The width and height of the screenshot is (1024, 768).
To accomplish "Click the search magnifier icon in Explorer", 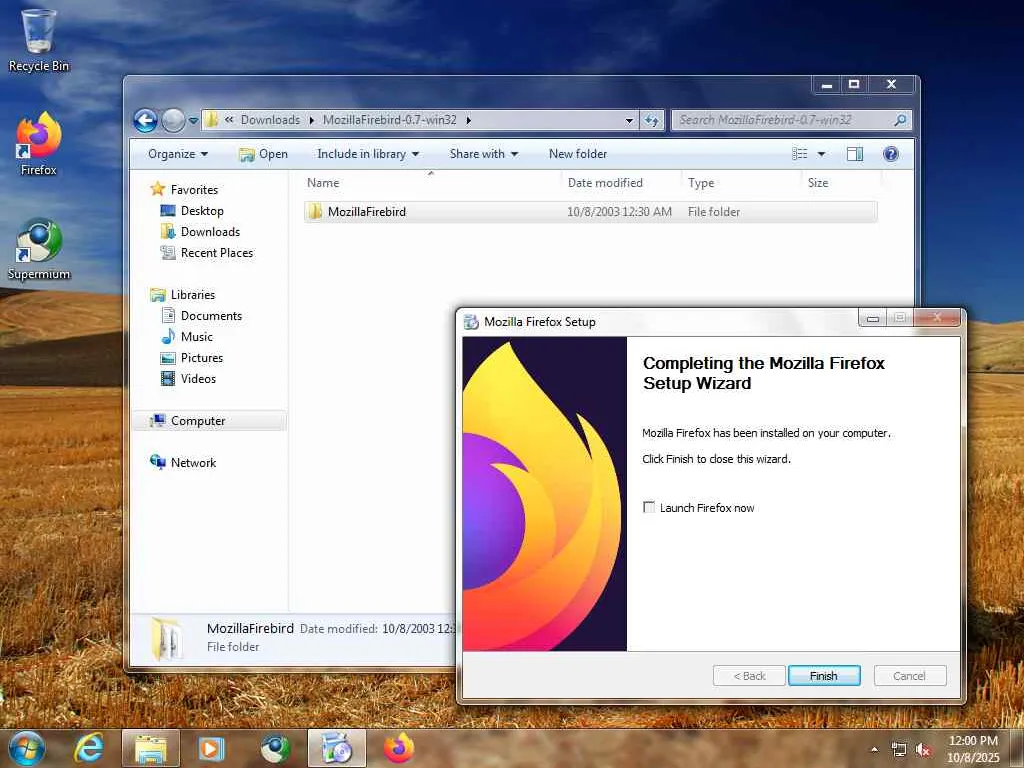I will tap(900, 120).
